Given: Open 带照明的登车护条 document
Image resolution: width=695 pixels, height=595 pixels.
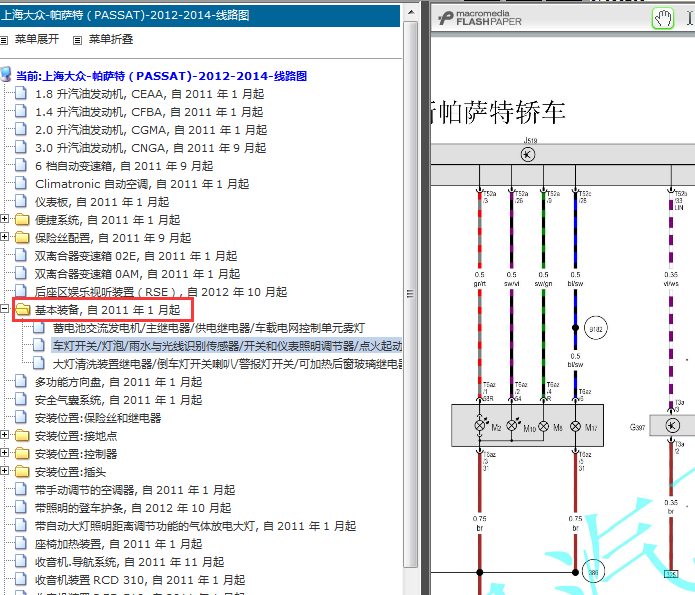Looking at the screenshot, I should 133,508.
